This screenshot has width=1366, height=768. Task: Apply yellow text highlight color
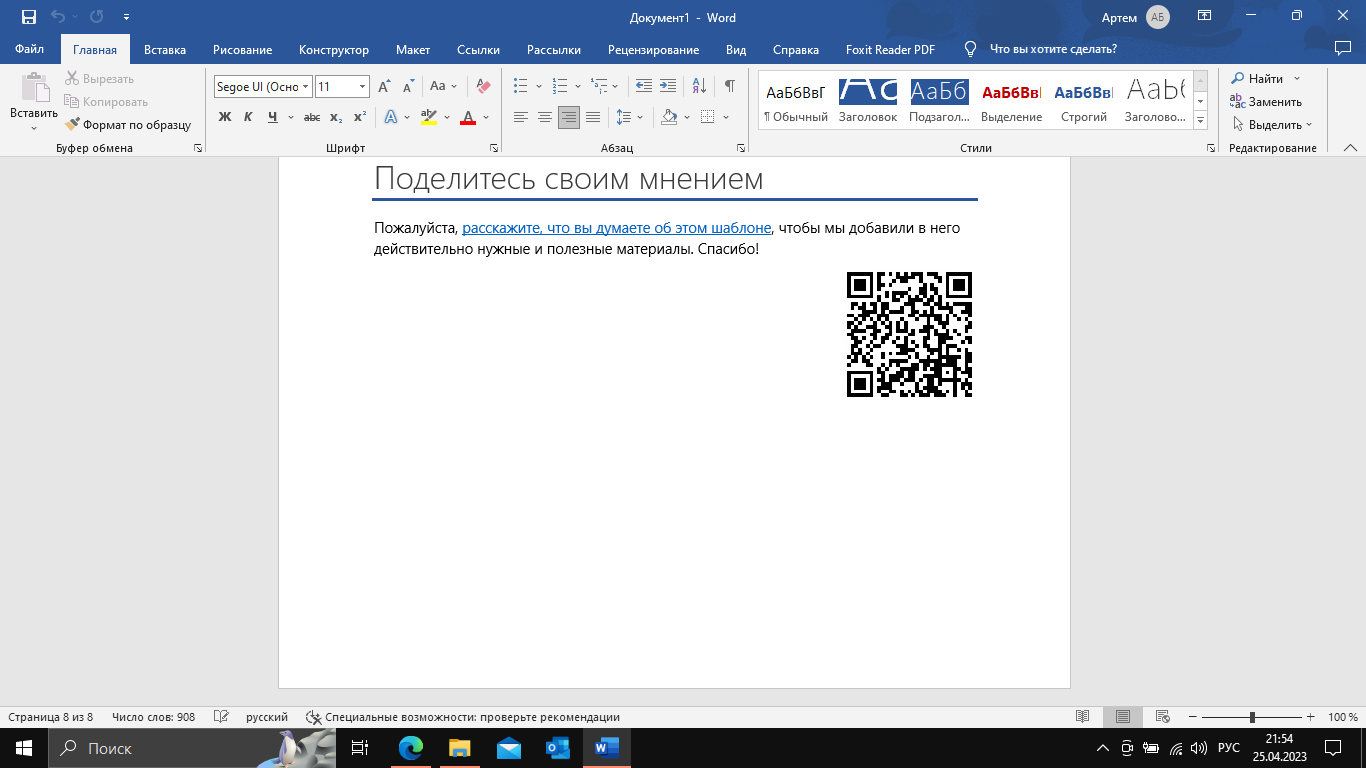[429, 117]
